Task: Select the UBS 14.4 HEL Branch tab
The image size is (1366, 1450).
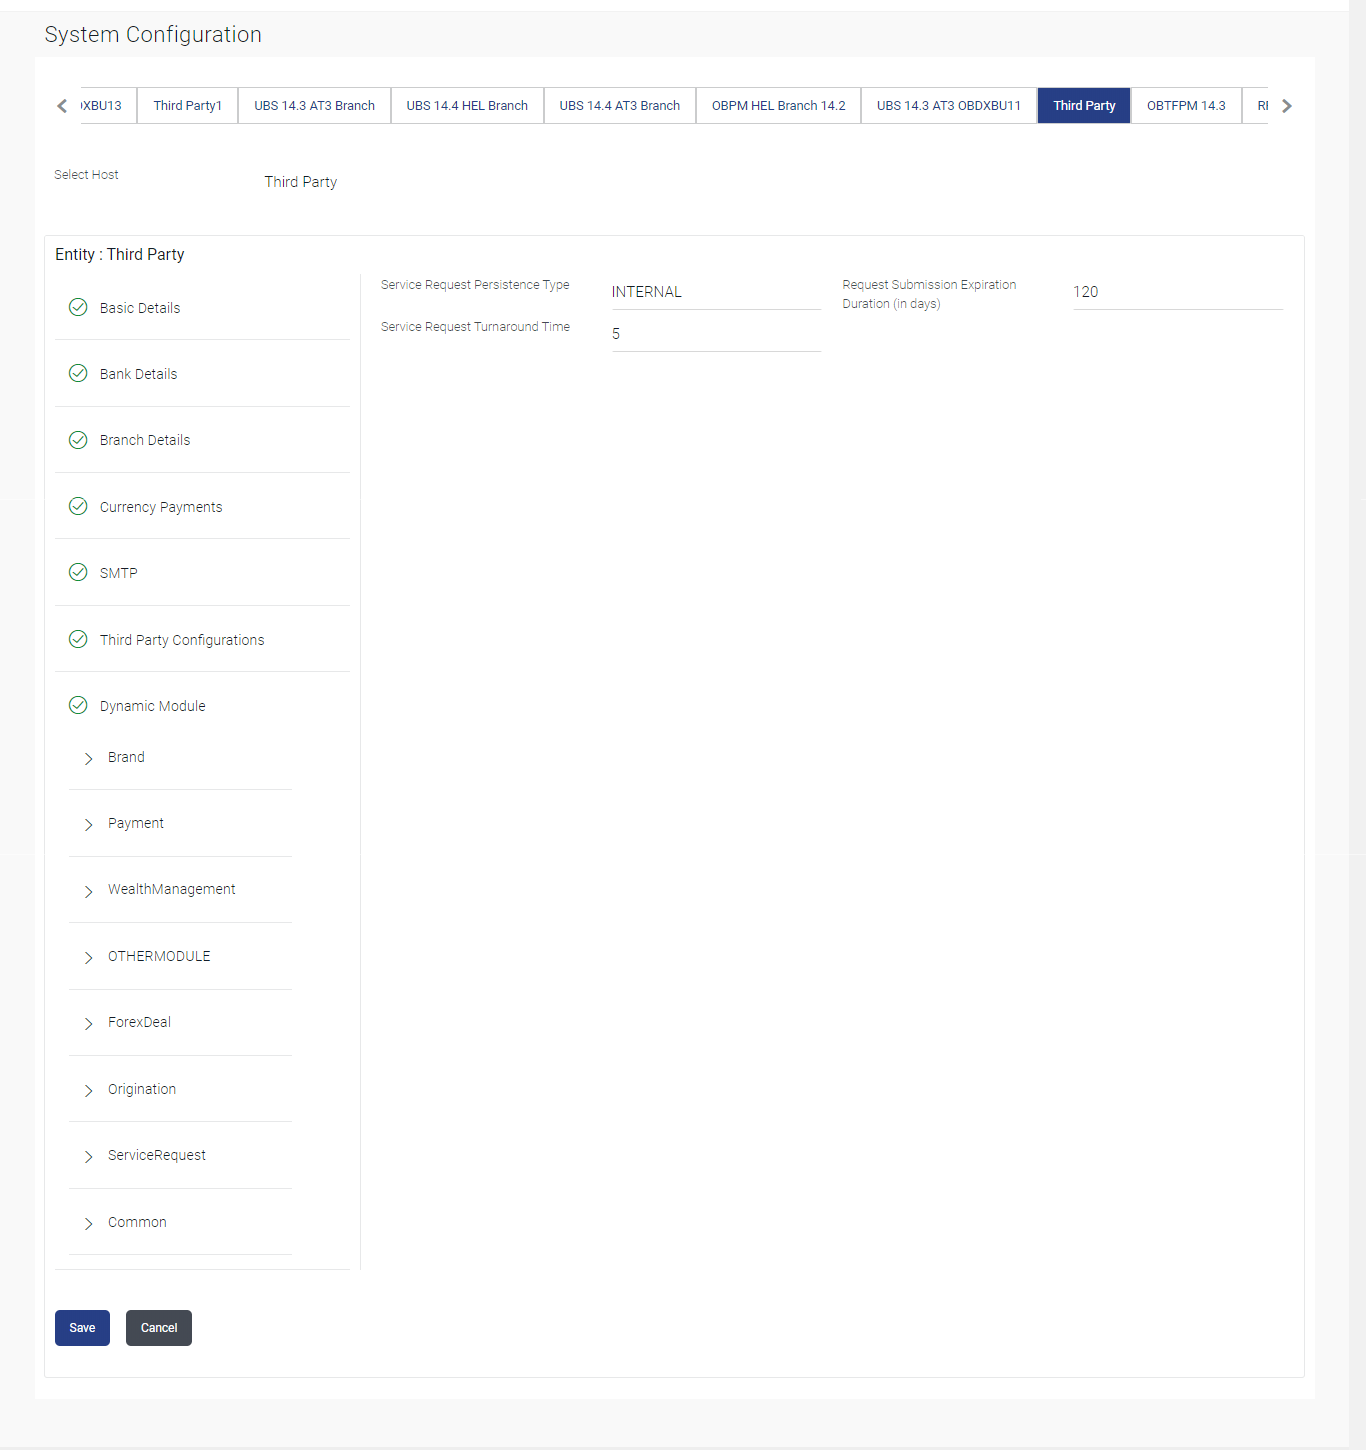Action: (x=467, y=106)
